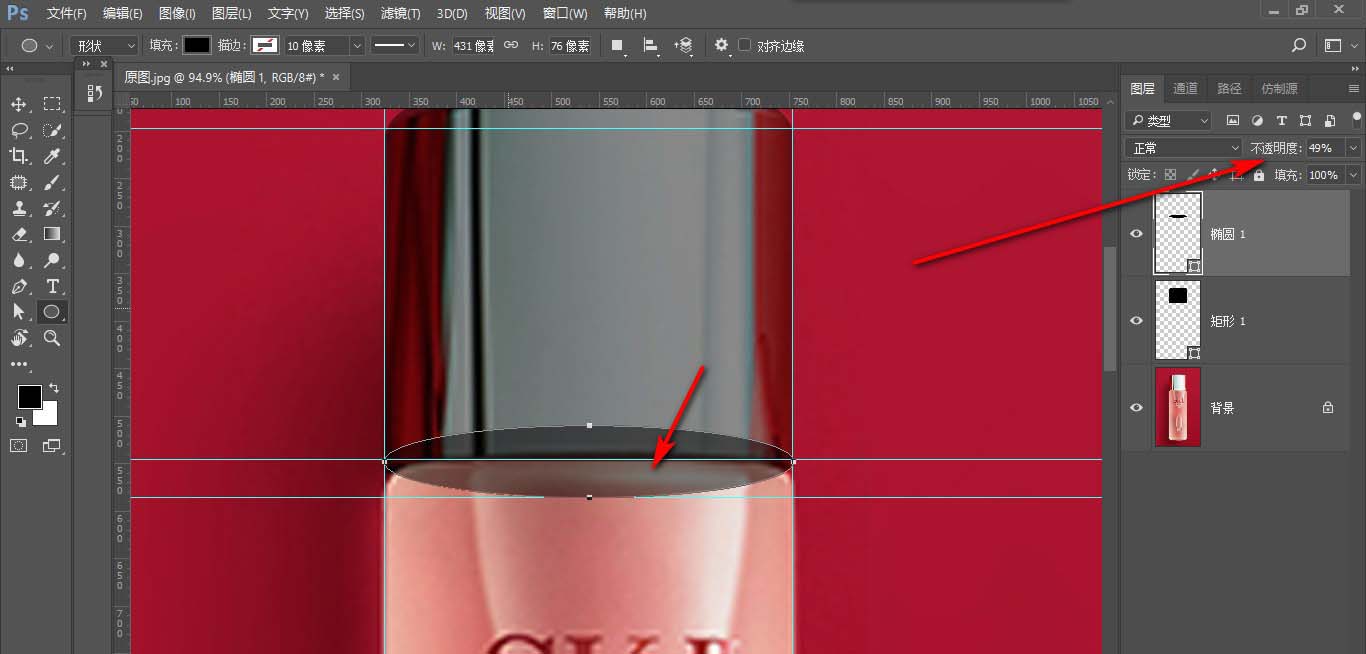This screenshot has width=1366, height=654.
Task: Select the Hand tool
Action: point(19,338)
